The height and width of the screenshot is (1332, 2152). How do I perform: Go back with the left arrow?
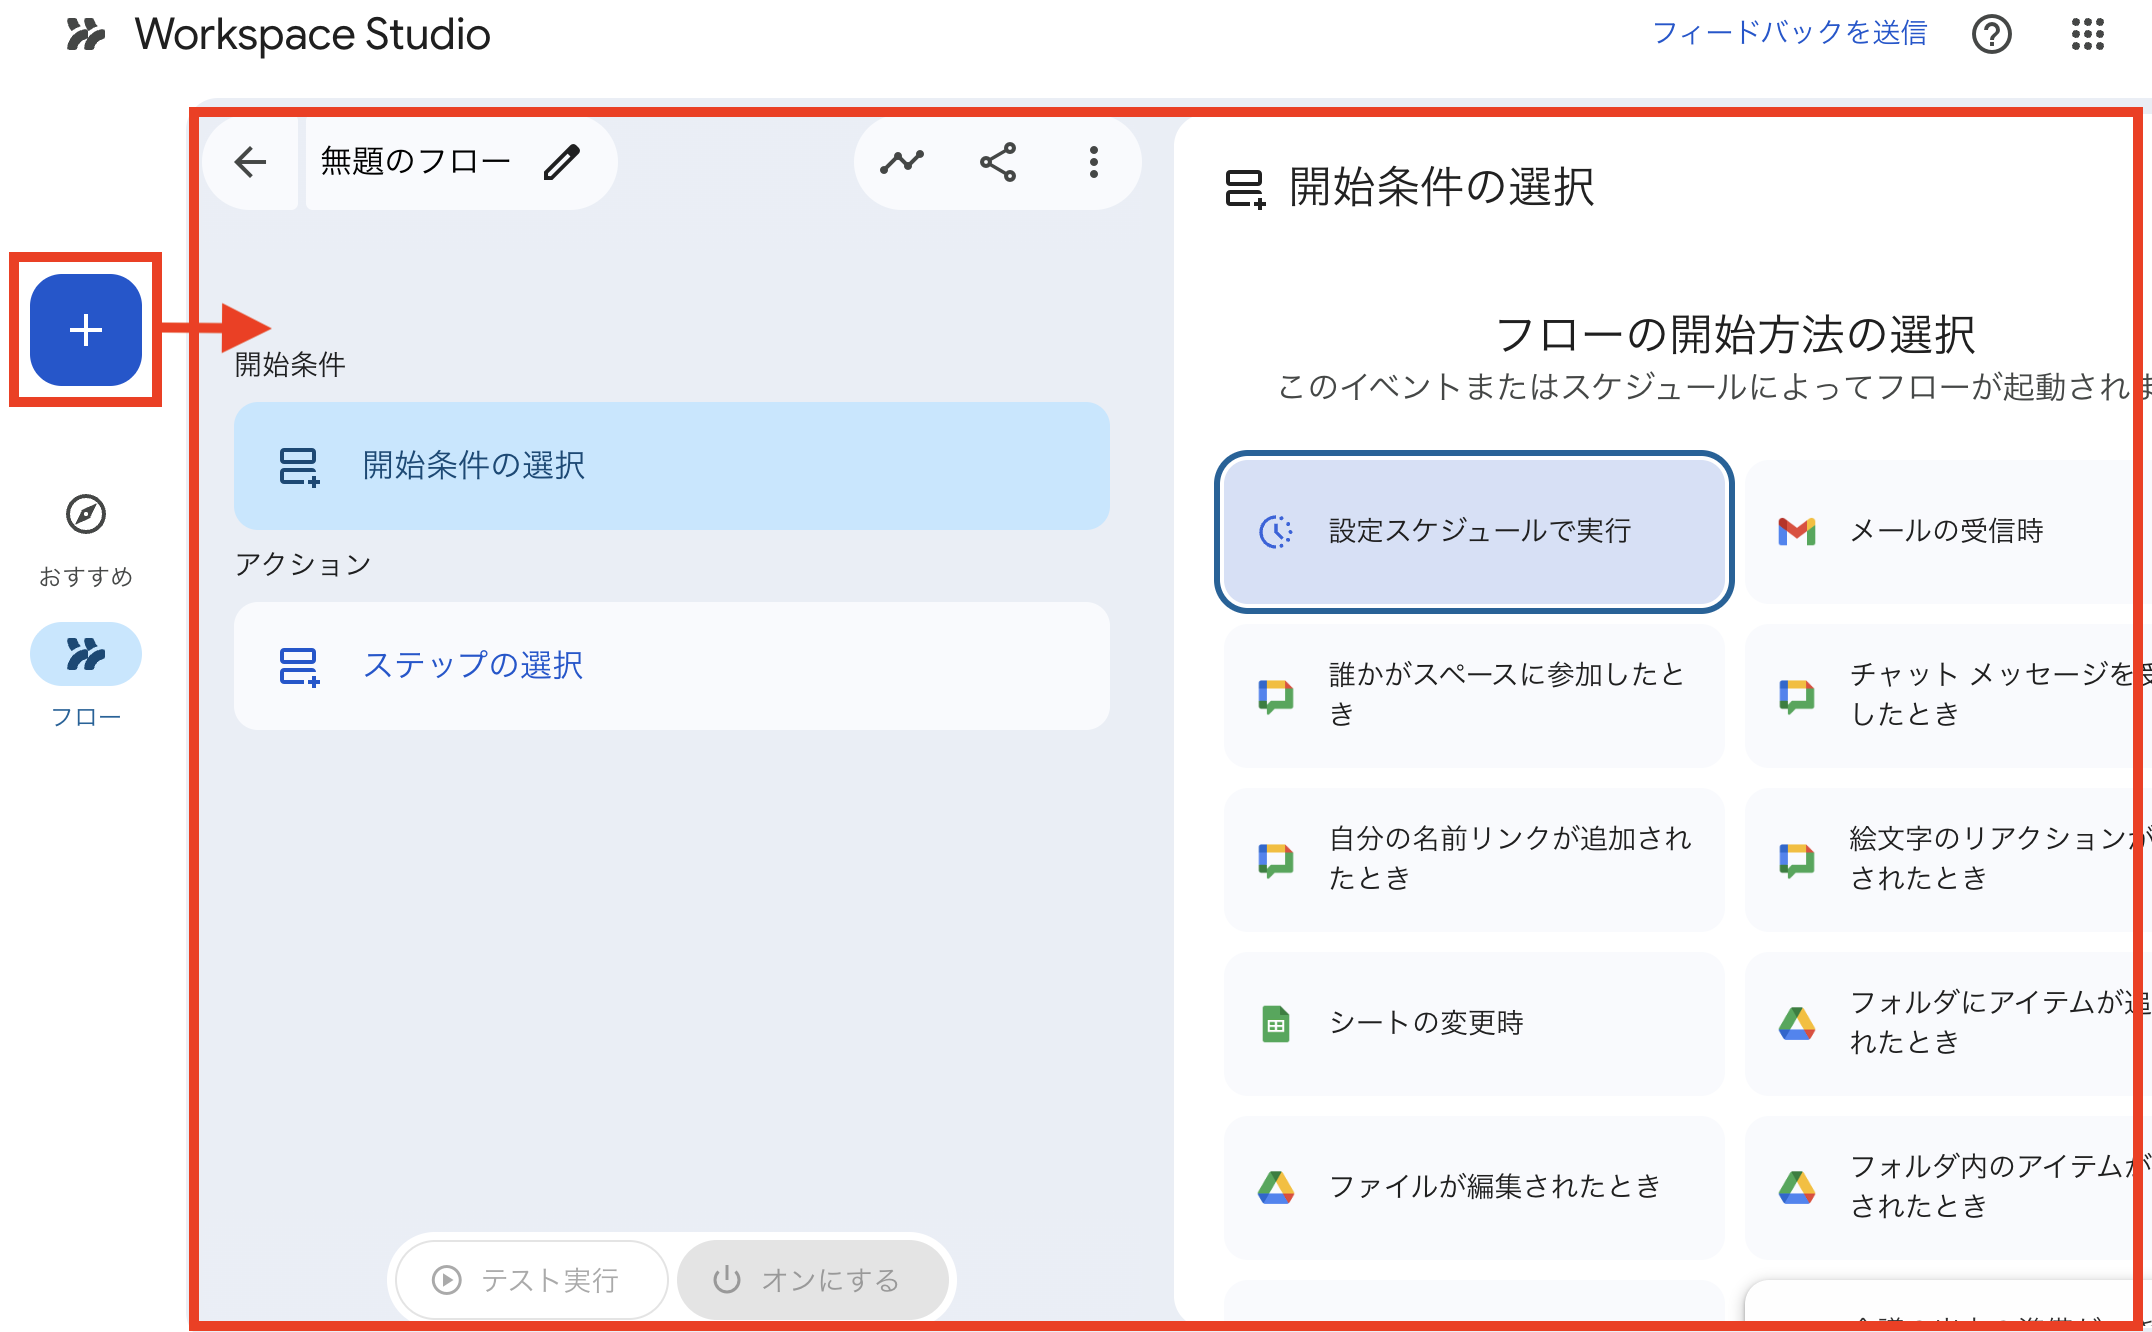coord(250,162)
